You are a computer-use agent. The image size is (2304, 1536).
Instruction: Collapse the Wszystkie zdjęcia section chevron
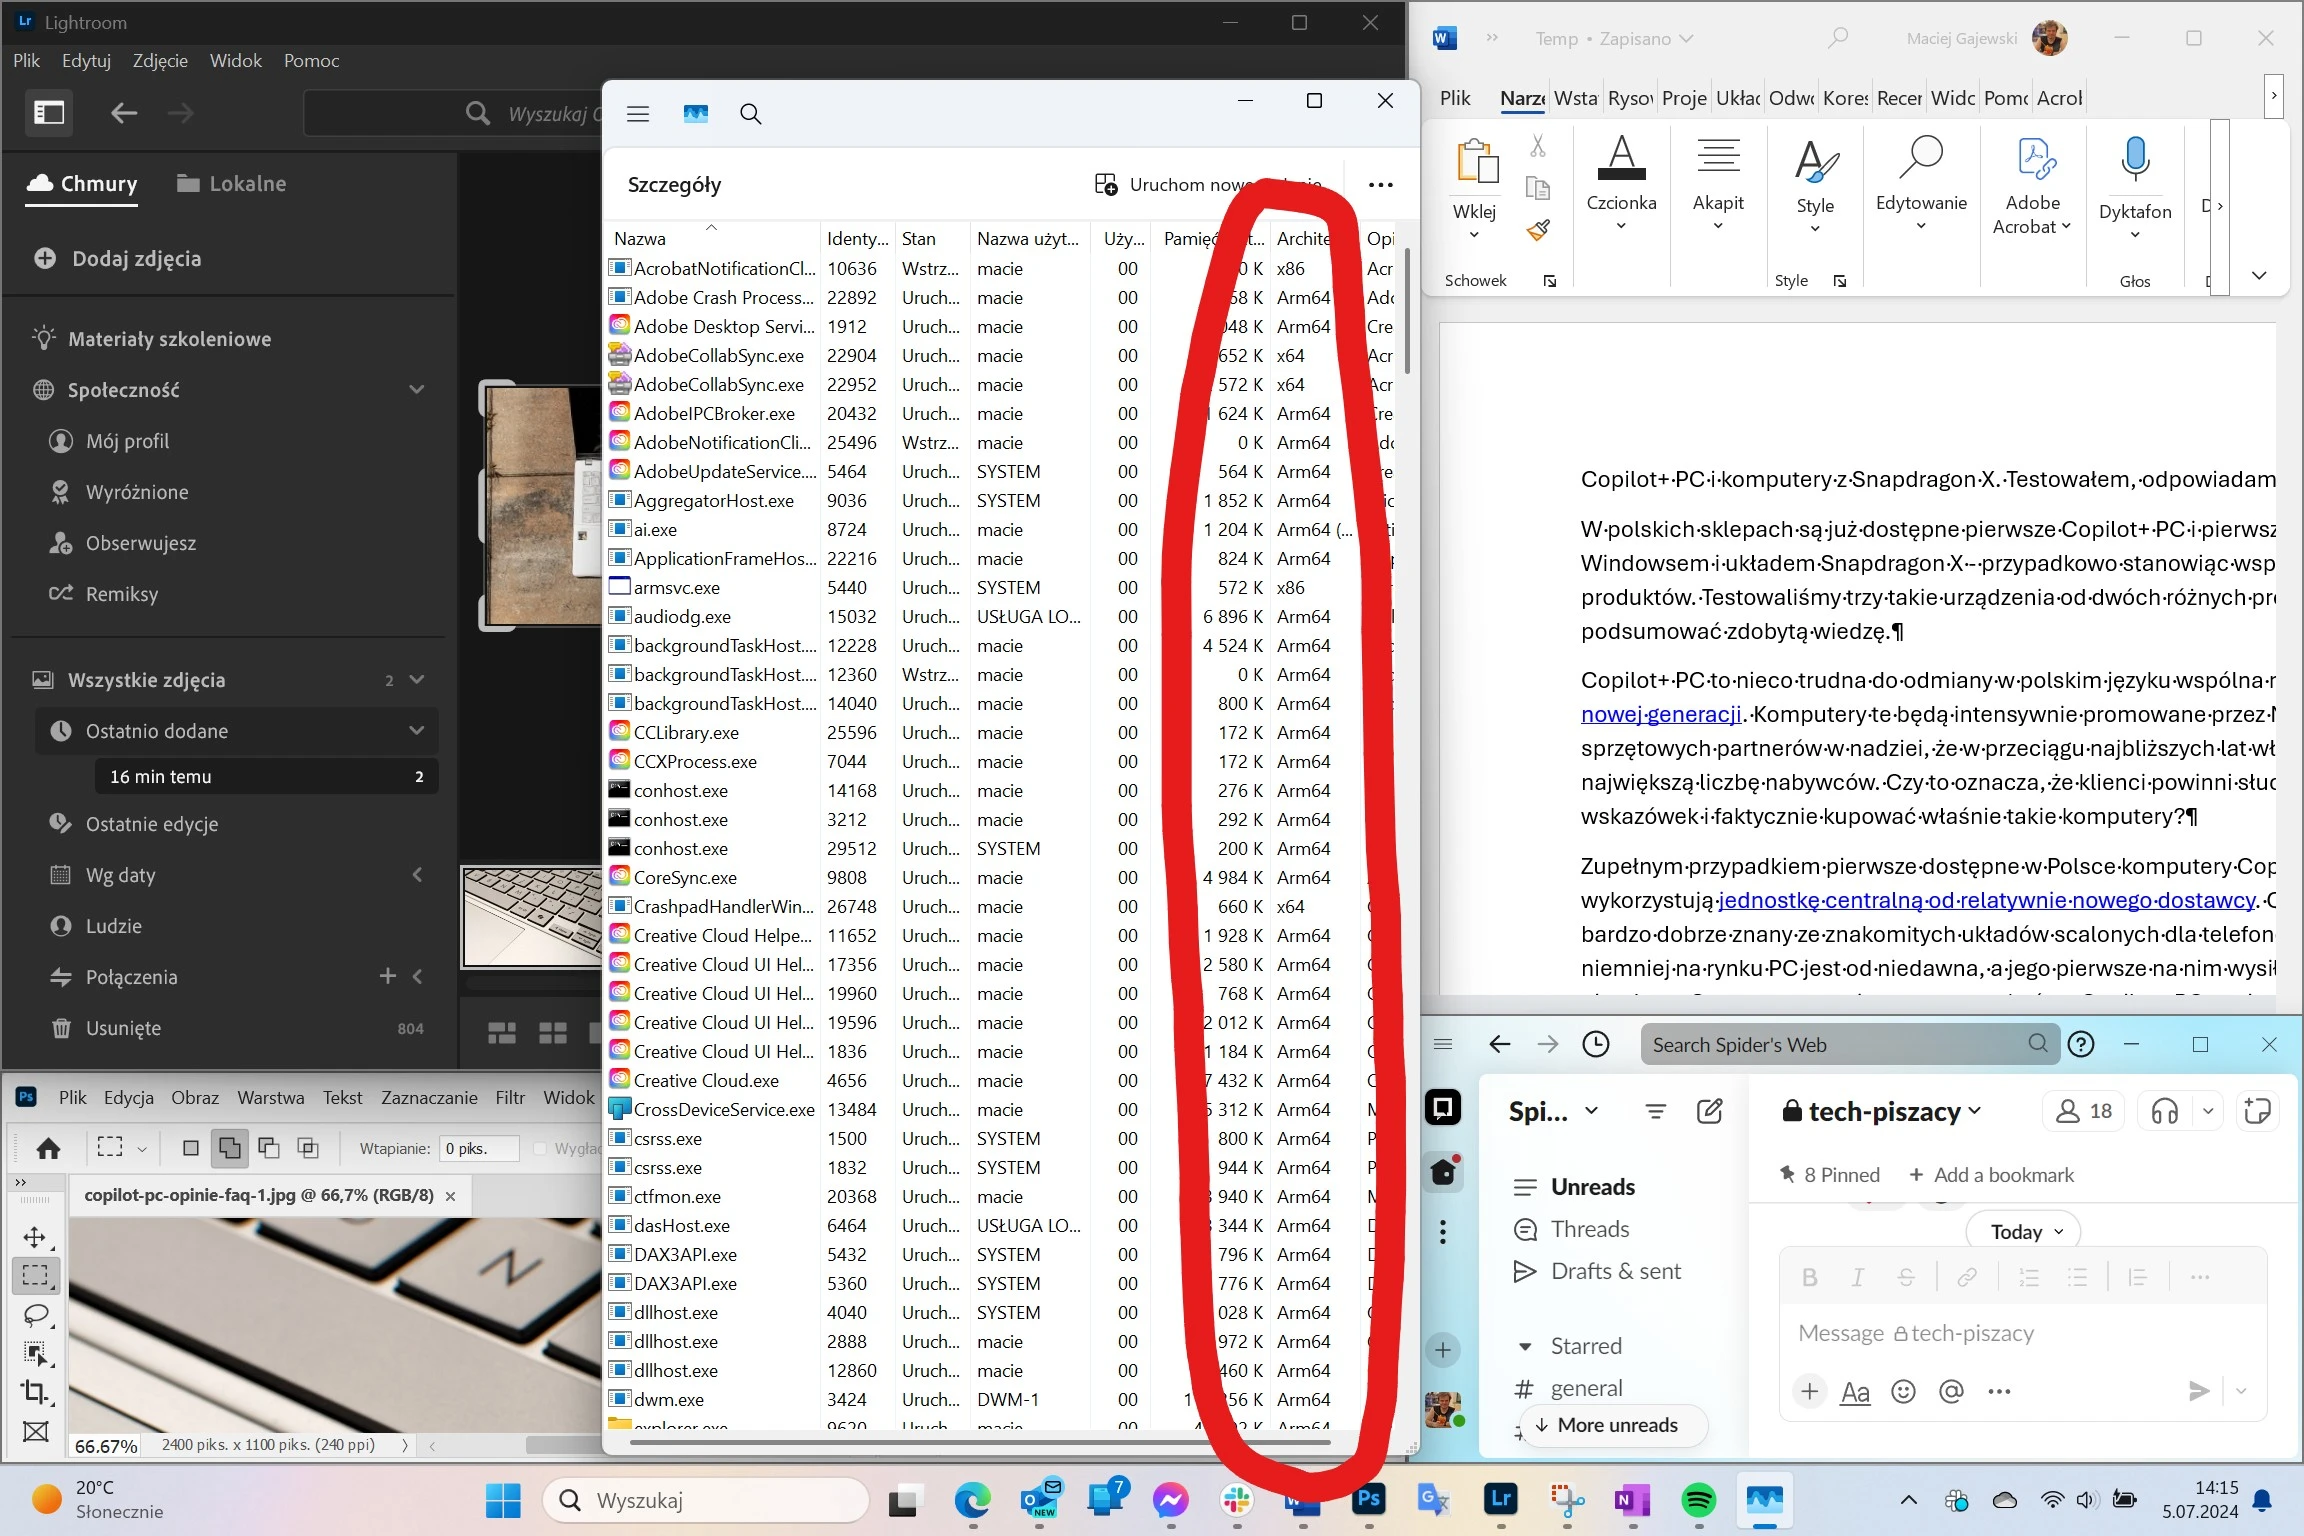point(417,679)
